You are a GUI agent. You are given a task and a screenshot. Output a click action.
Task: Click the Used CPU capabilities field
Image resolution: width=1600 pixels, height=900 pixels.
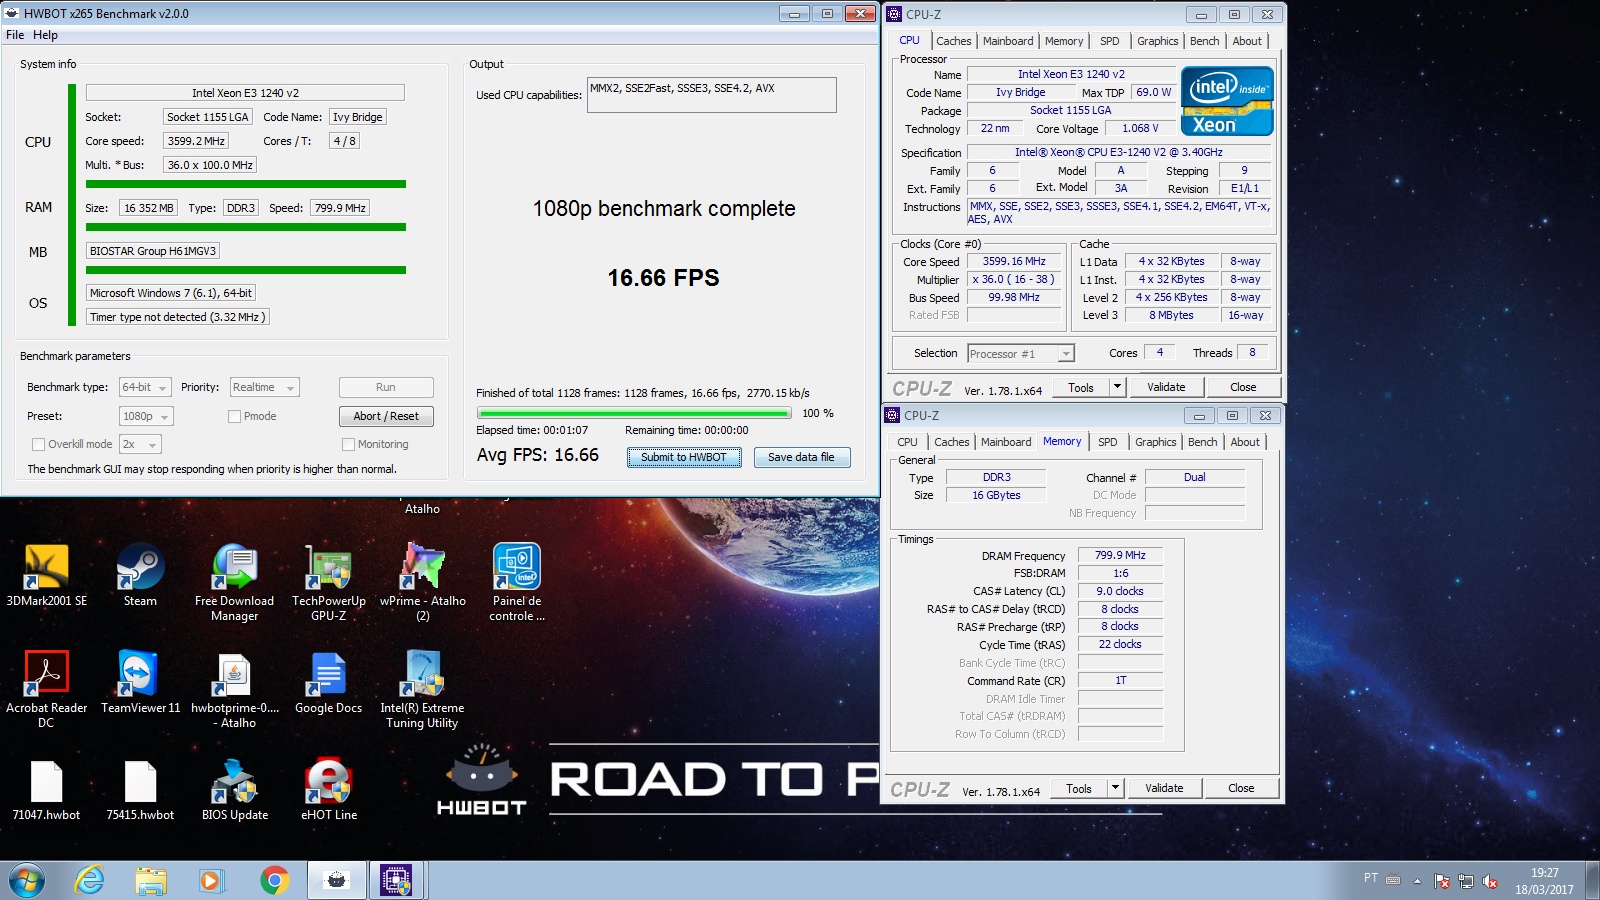(x=711, y=95)
